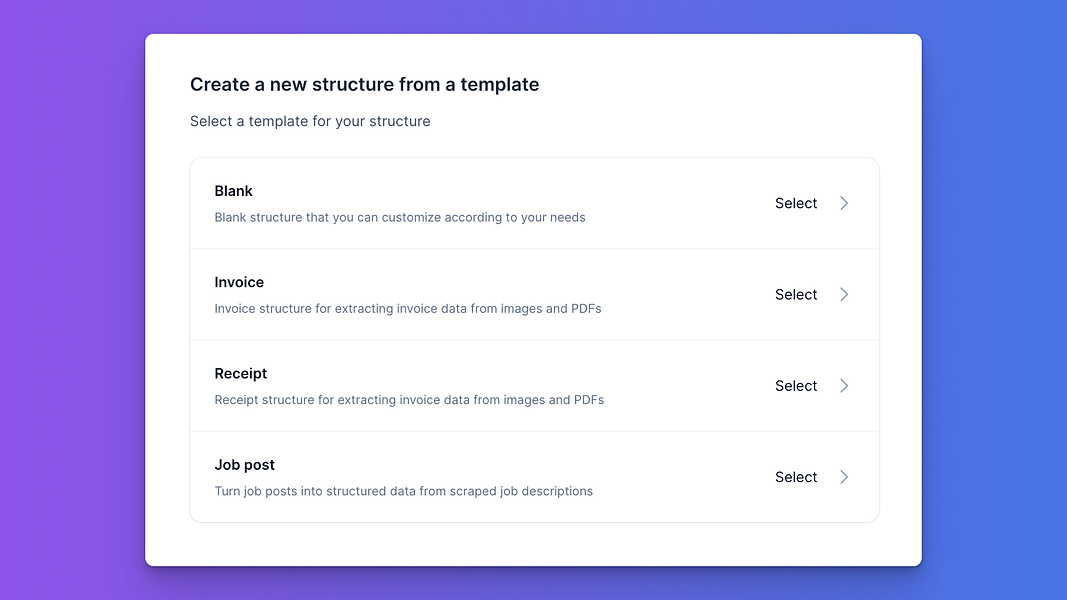
Task: Click the chevron arrow in the Invoice row
Action: (844, 295)
